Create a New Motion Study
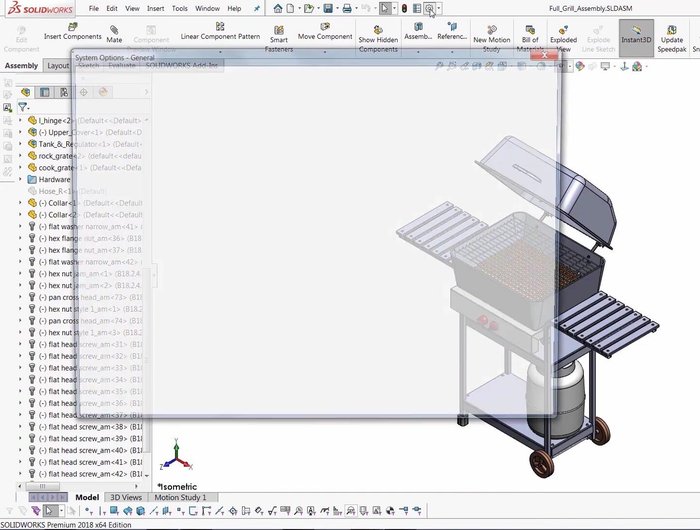 click(492, 35)
